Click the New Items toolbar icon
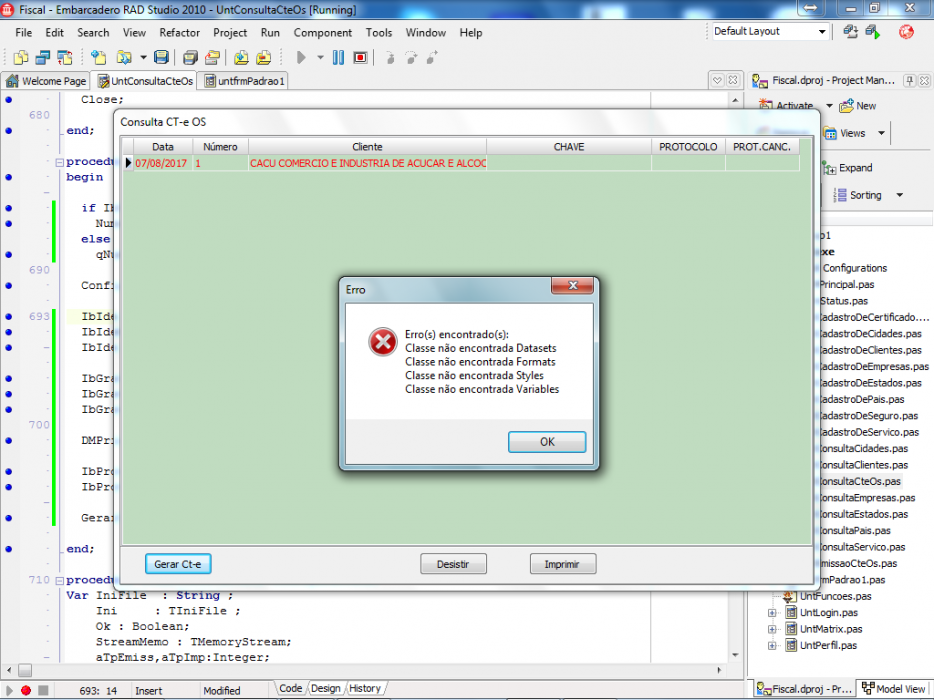 pos(98,57)
